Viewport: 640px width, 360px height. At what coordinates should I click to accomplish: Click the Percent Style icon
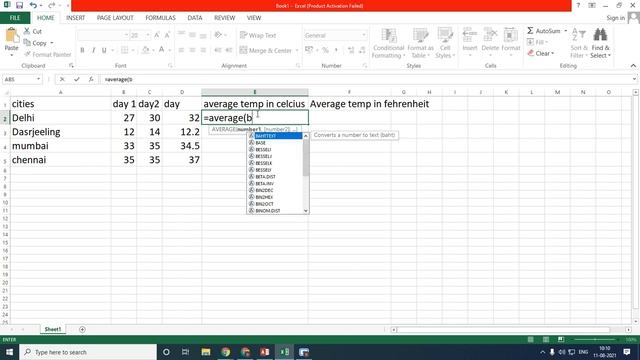click(325, 50)
